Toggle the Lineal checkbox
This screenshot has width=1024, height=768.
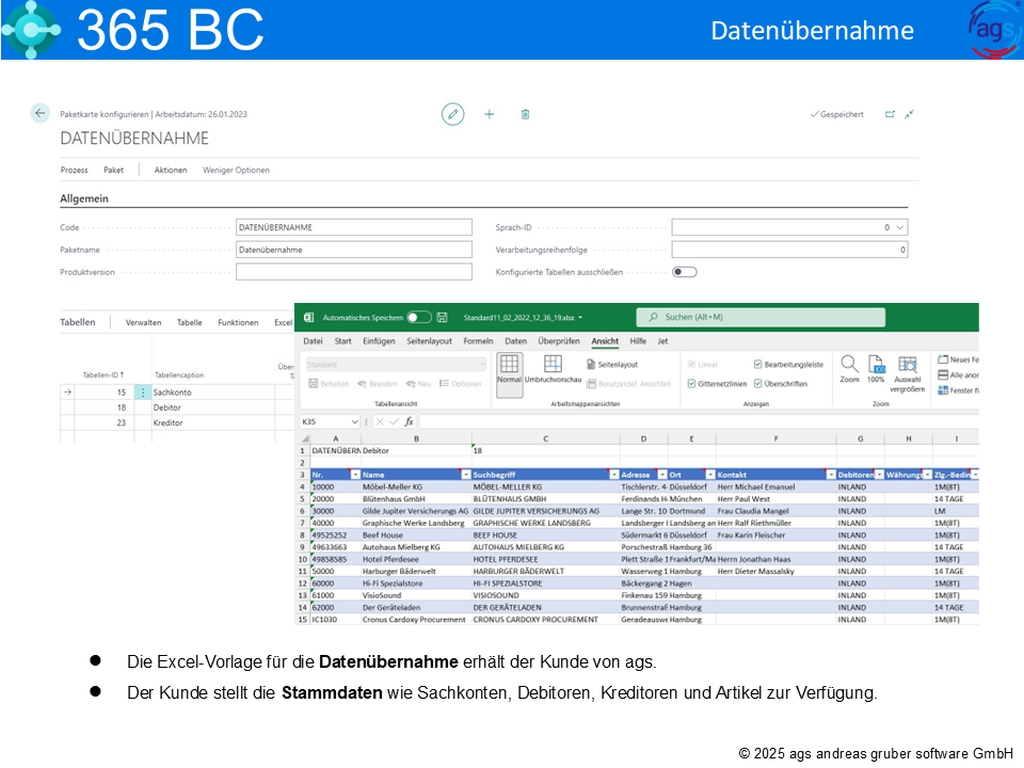coord(691,364)
